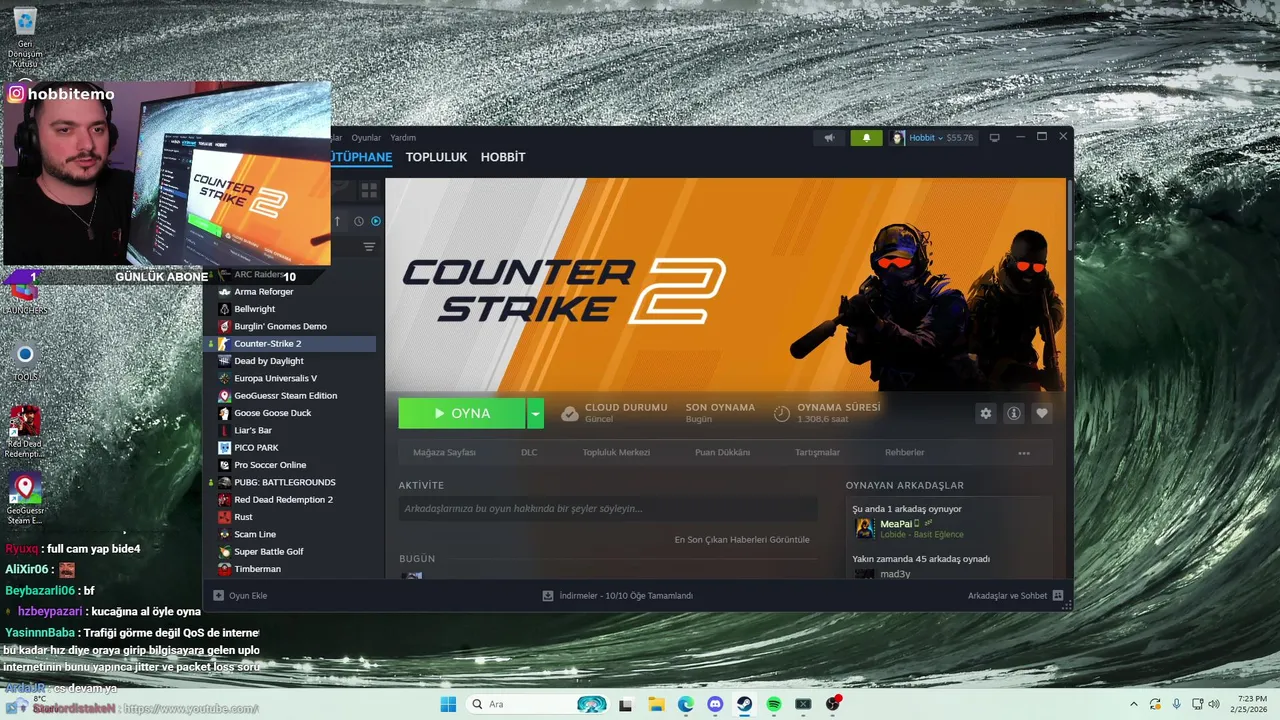Screen dimensions: 1280x720
Task: Open the library advanced filter icon
Action: 369,247
